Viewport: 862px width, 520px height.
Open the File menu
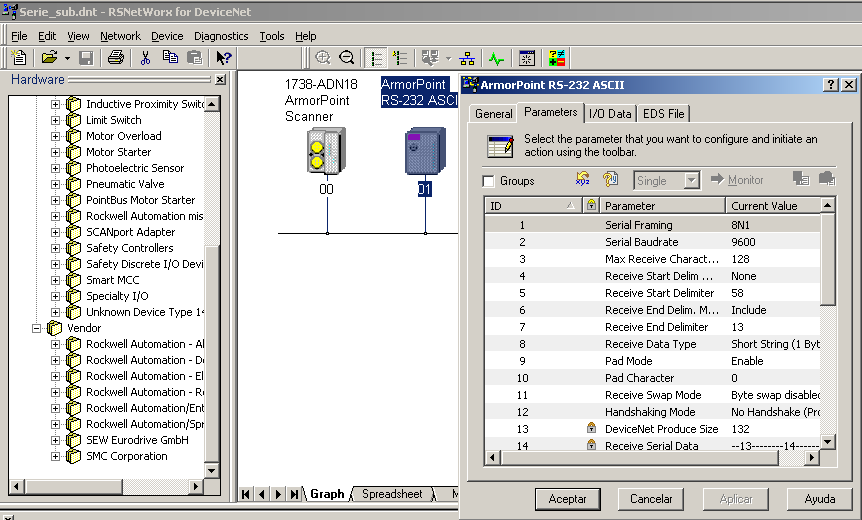[19, 36]
